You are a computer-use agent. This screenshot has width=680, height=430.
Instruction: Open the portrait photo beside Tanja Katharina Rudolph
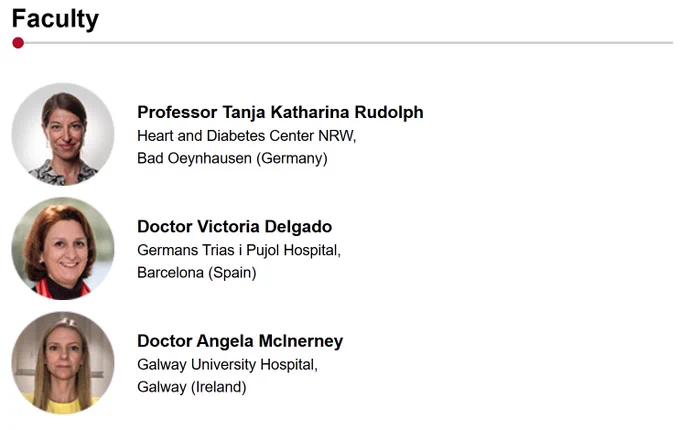click(63, 134)
